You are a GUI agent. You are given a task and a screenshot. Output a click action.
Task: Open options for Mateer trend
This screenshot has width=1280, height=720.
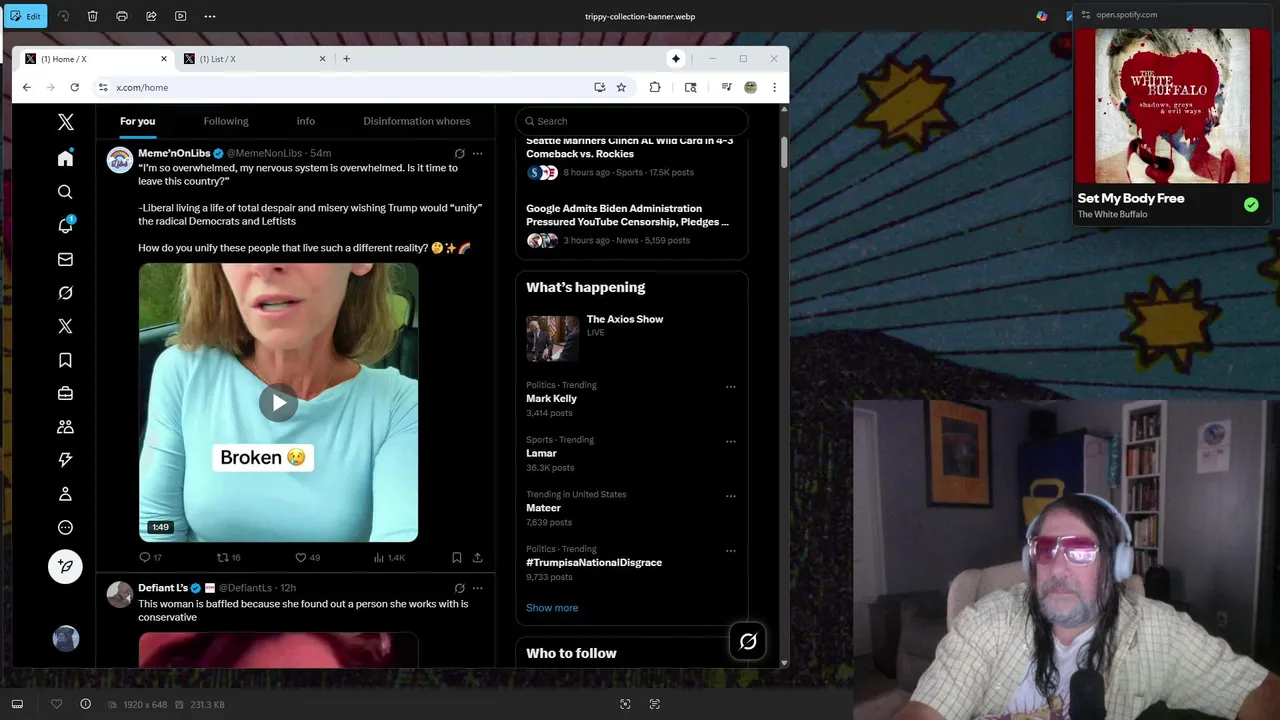[730, 496]
